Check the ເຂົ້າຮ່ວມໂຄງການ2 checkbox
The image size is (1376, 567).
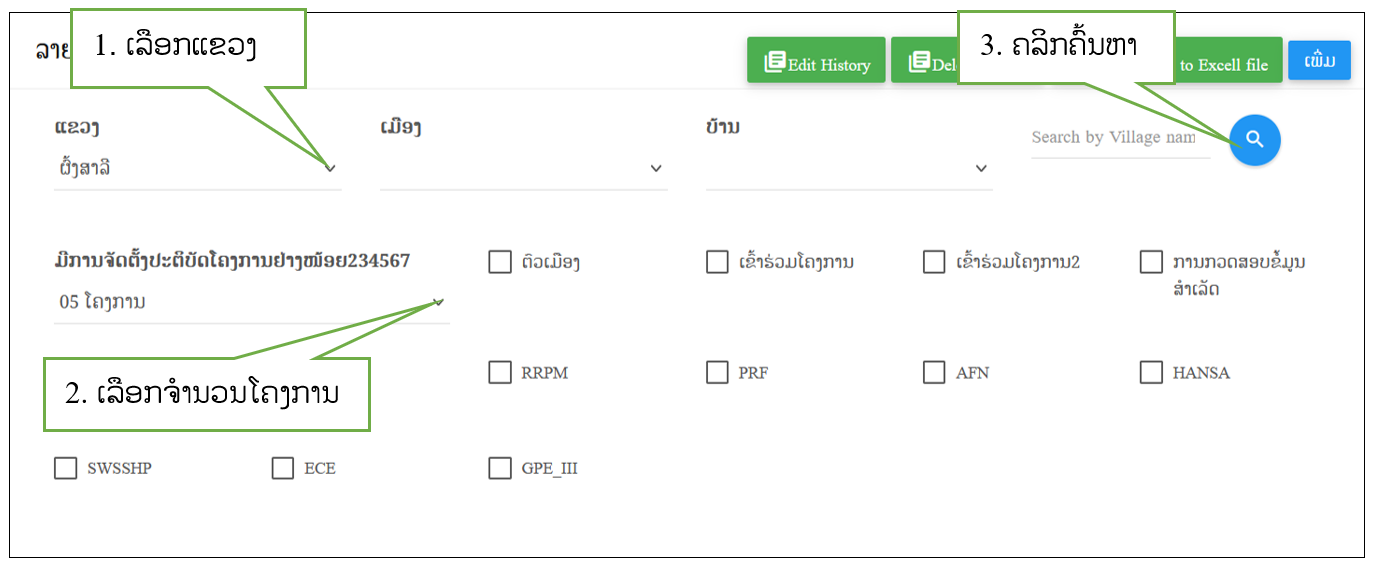[x=934, y=262]
